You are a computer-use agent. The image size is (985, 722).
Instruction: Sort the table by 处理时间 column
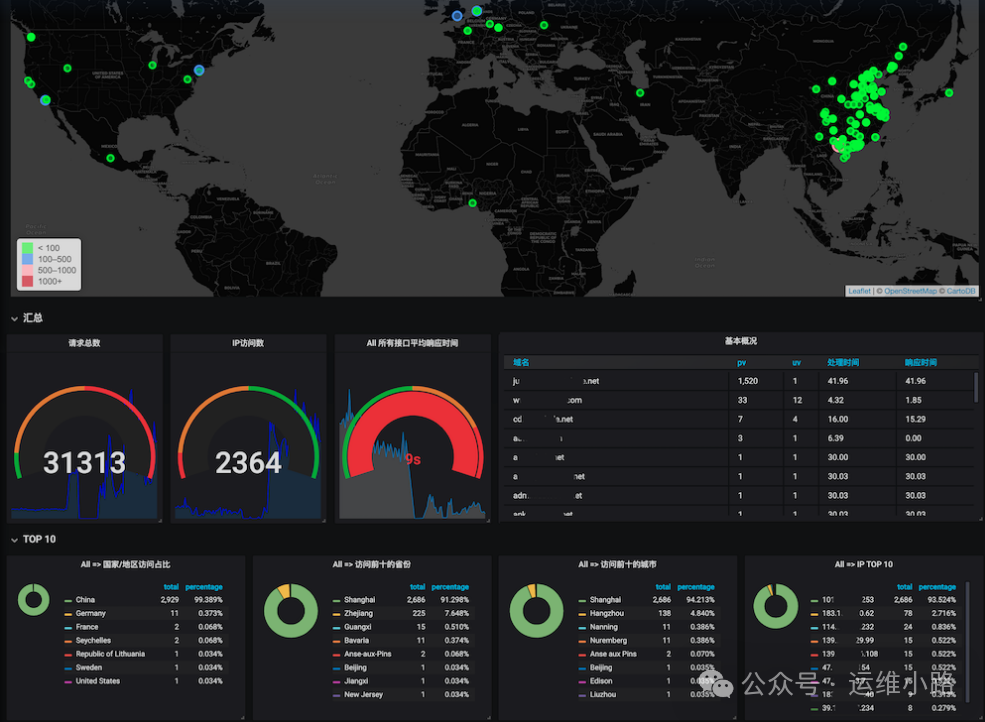click(x=842, y=363)
